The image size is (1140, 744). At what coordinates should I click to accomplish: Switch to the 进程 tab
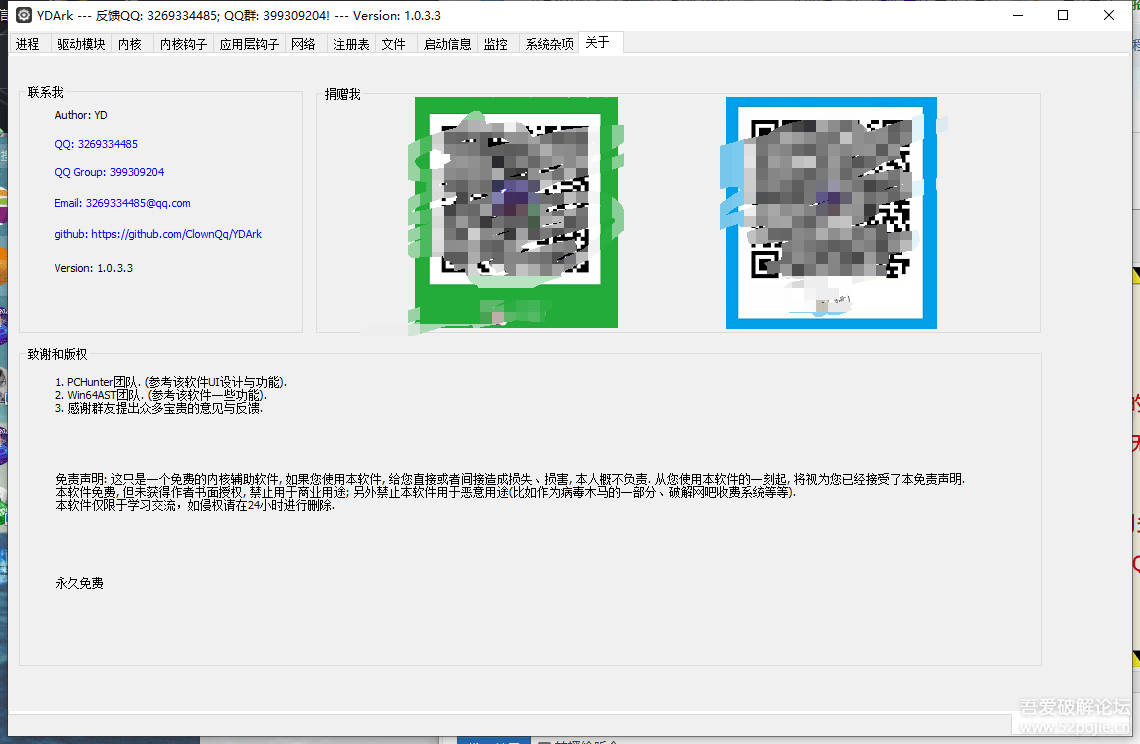pyautogui.click(x=28, y=44)
